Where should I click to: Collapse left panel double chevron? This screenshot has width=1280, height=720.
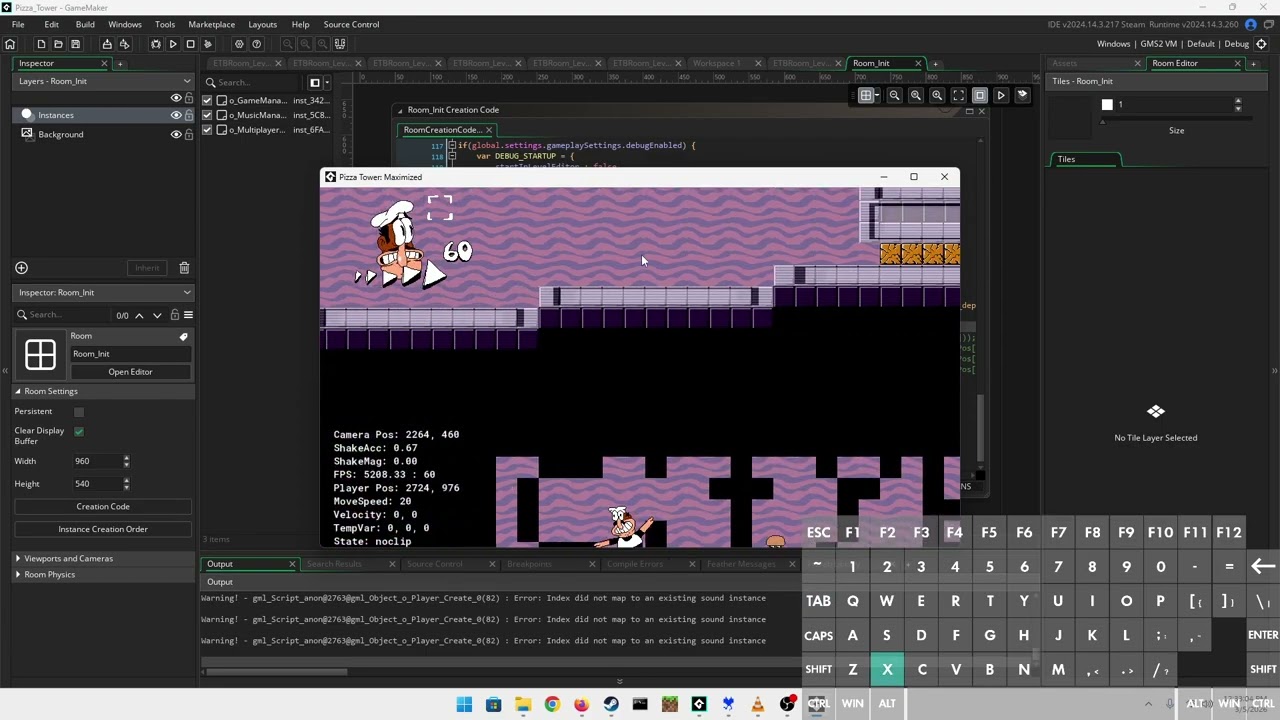pos(5,371)
